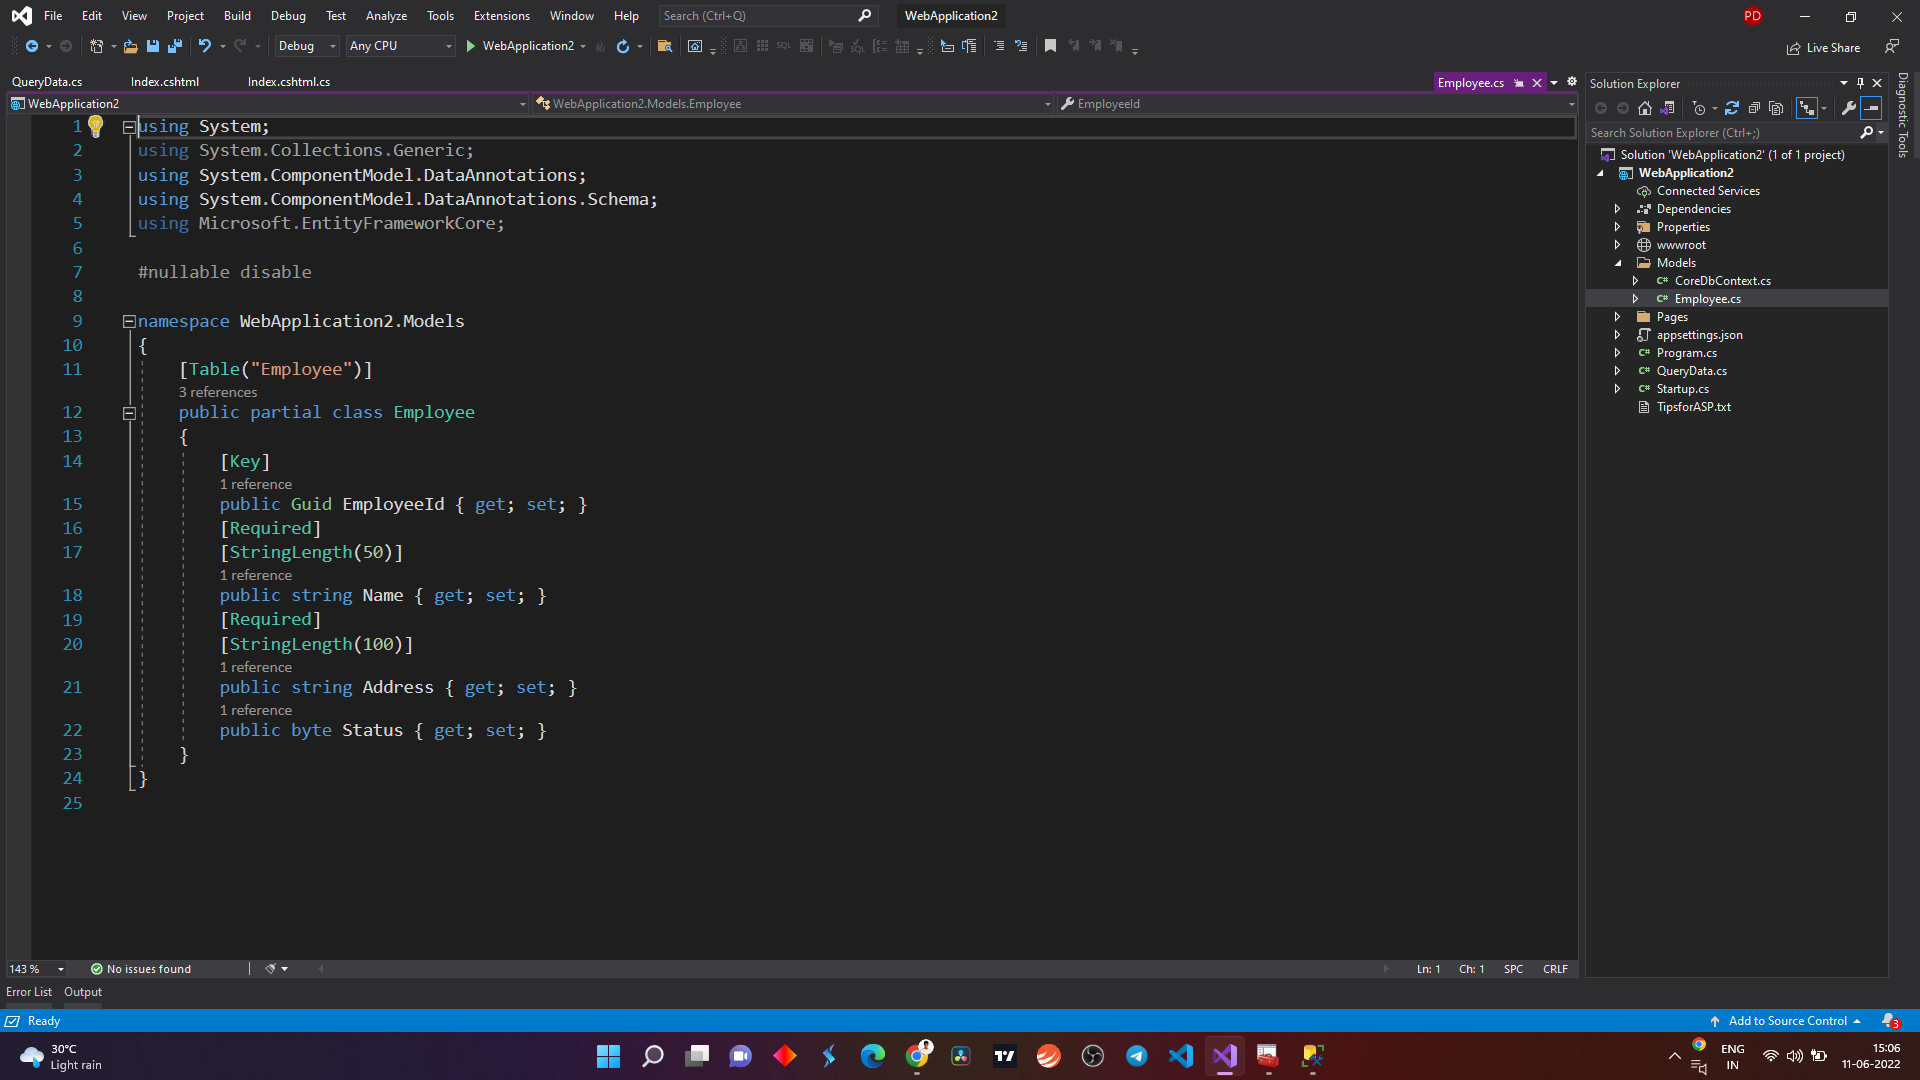Toggle Pending Changes filter in Solution Explorer
This screenshot has height=1080, width=1920.
click(x=1699, y=108)
